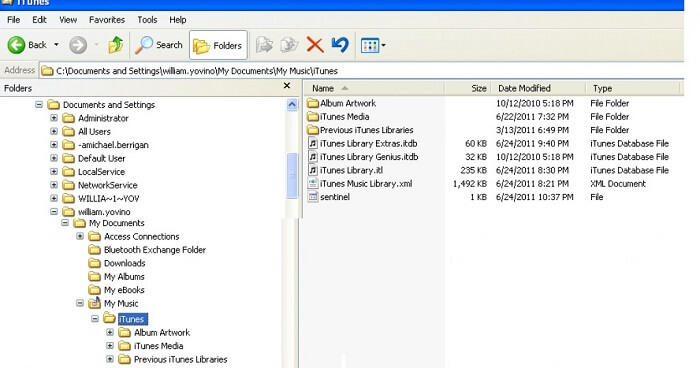Open the Views dropdown button
Viewport: 700px width, 368px height.
tap(373, 45)
